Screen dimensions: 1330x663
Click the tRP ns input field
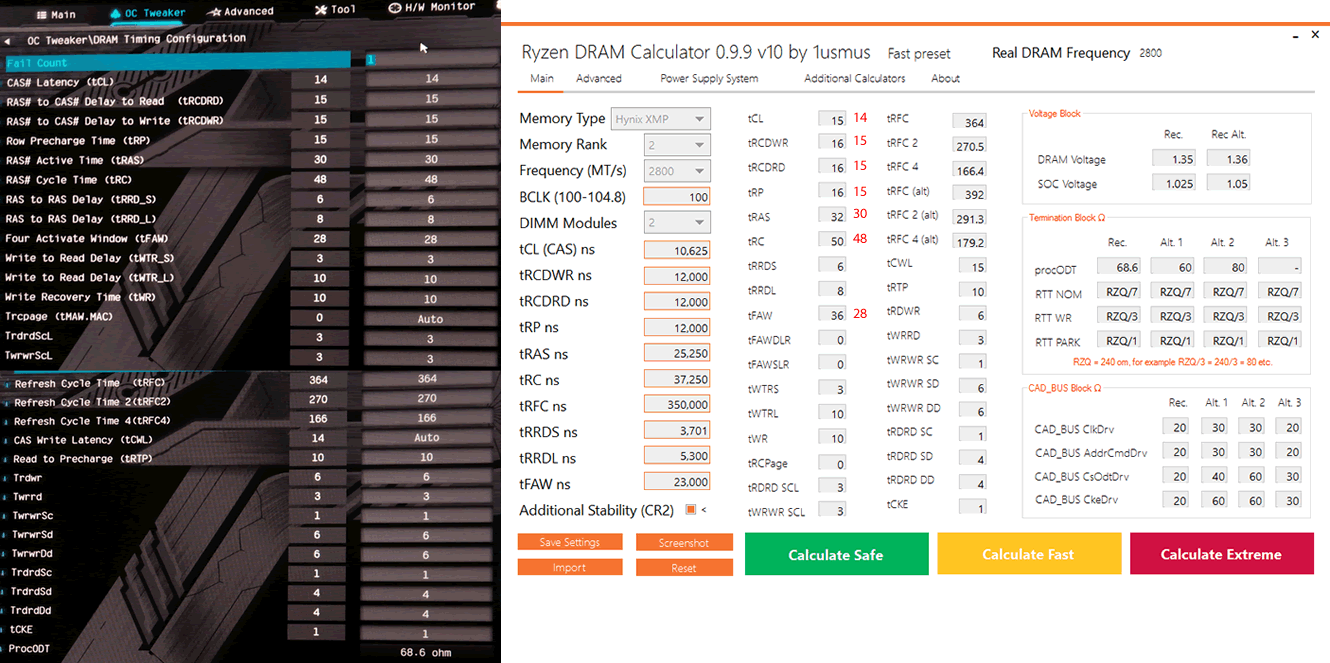[677, 328]
